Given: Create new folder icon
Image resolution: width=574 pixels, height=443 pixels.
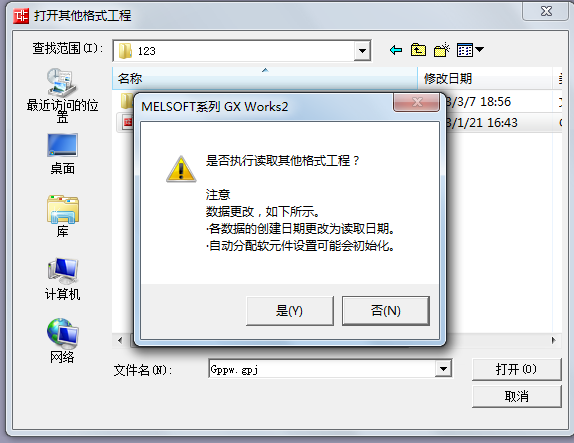Looking at the screenshot, I should point(441,50).
